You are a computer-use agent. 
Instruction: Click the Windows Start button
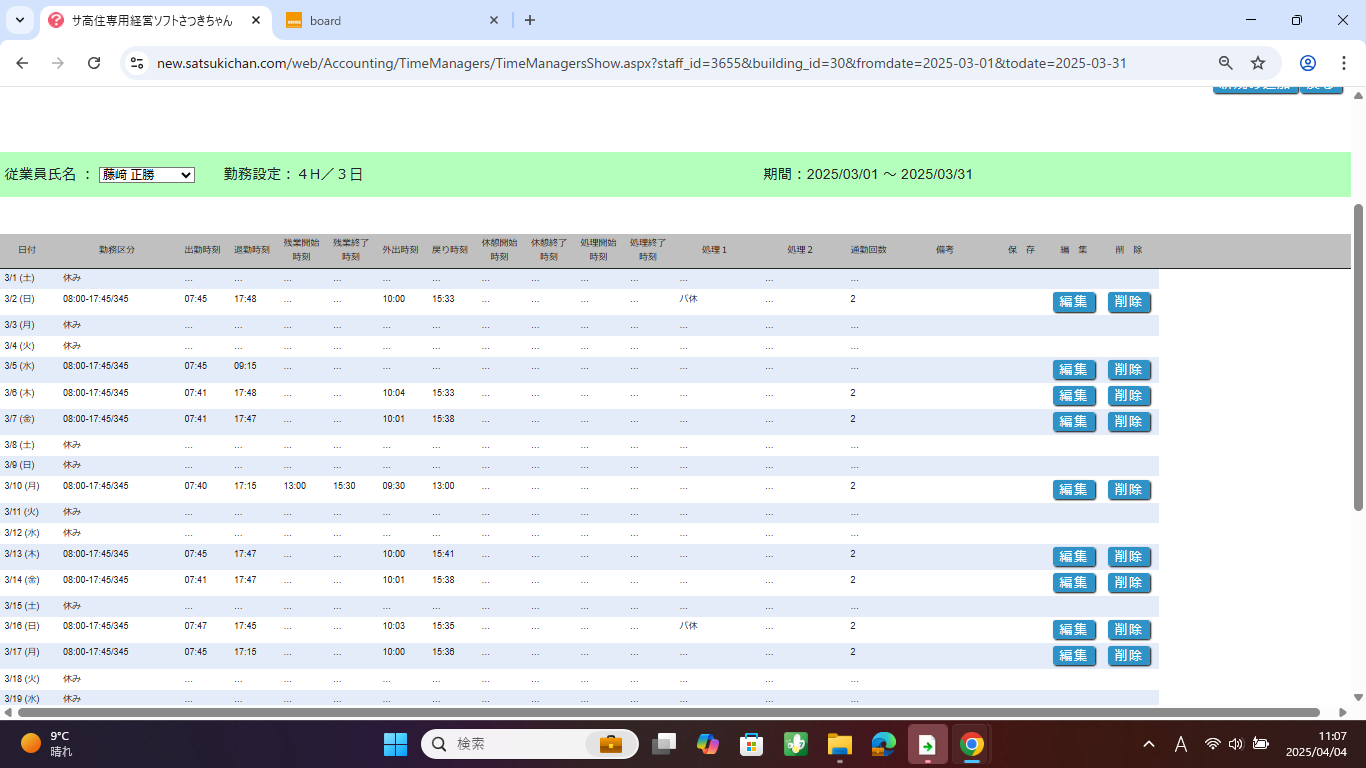(395, 744)
